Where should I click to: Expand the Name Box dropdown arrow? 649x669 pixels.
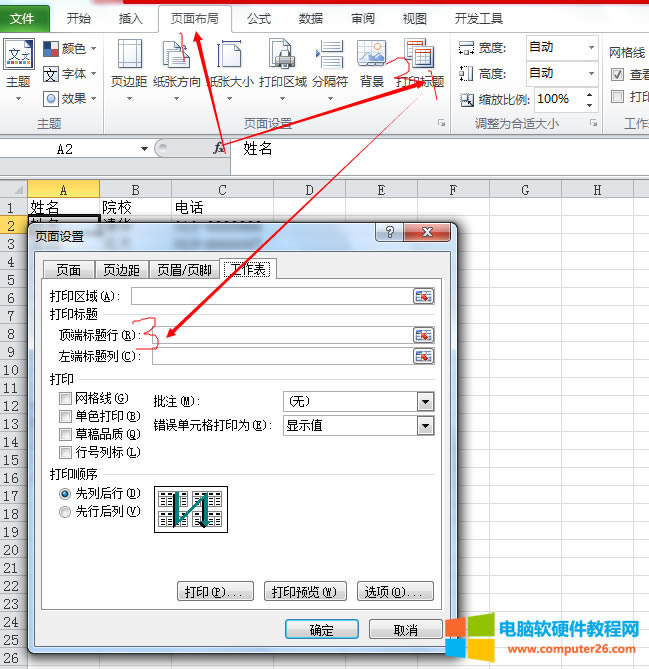tap(144, 149)
